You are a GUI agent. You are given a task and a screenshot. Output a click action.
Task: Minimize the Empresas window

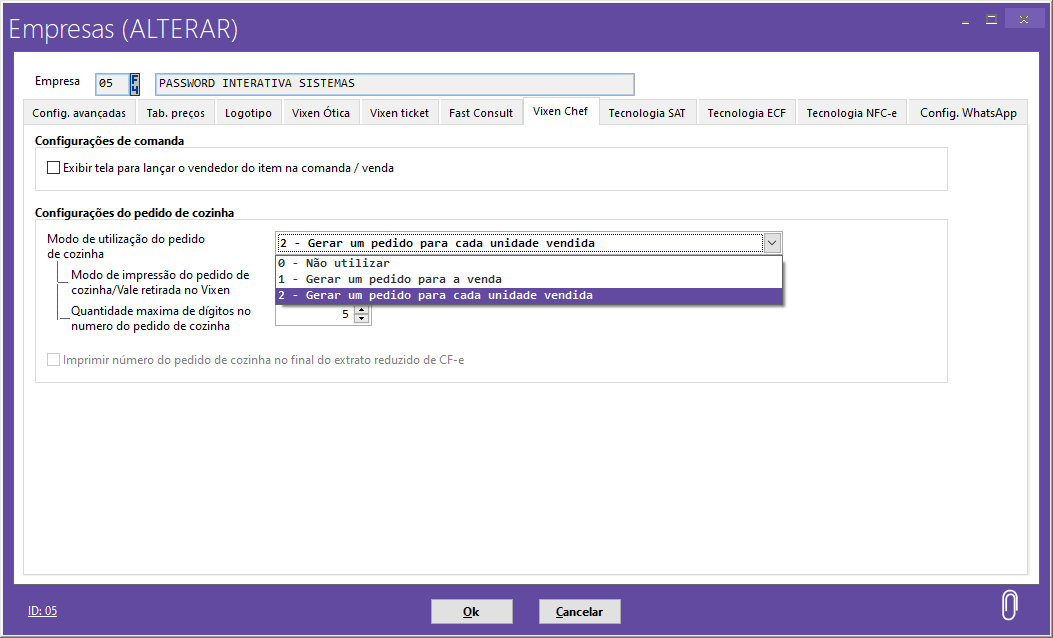click(964, 19)
